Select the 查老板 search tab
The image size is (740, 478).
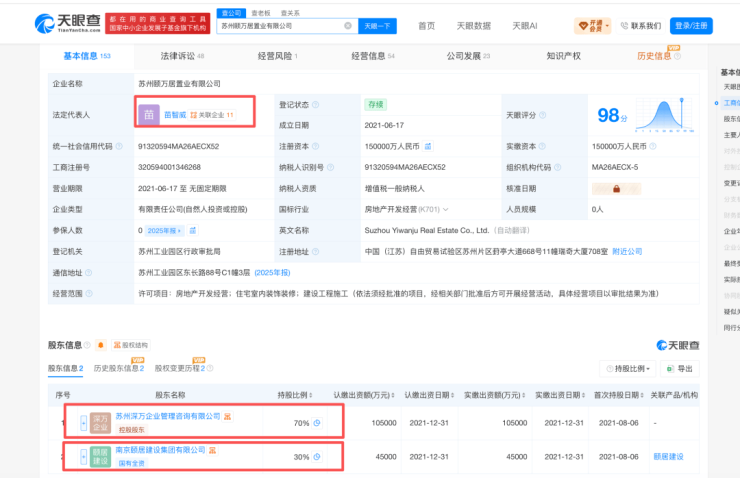pyautogui.click(x=261, y=13)
